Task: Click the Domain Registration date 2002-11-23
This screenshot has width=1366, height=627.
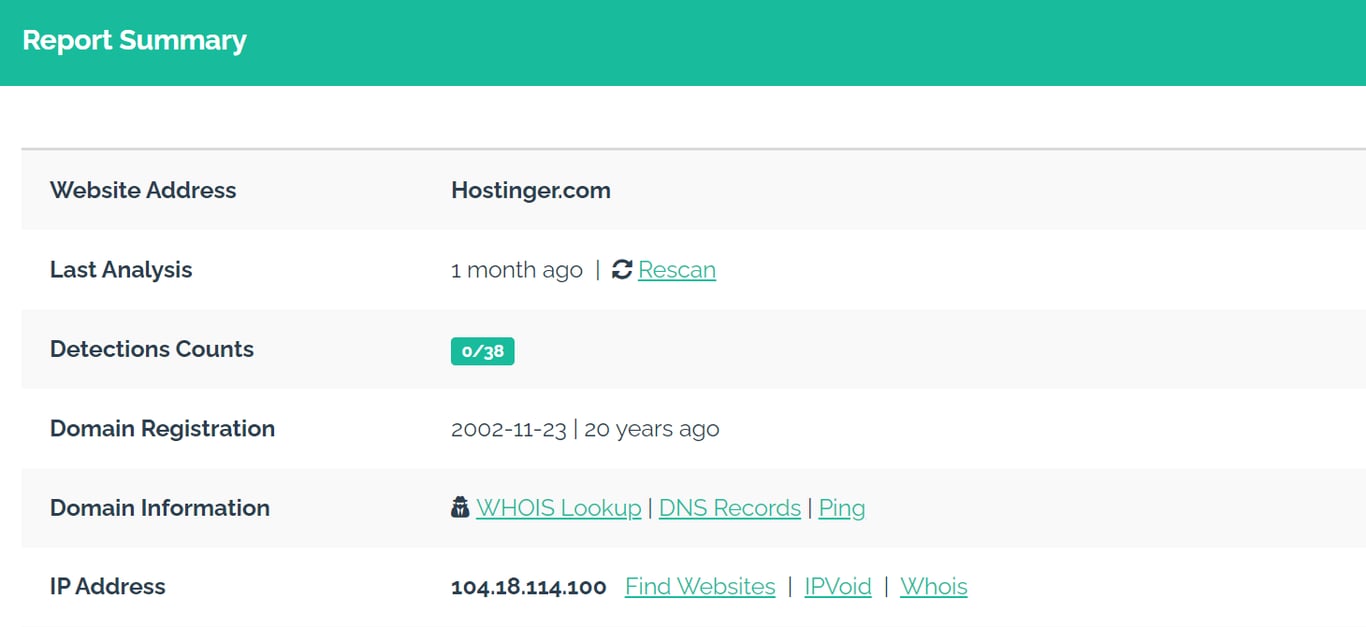Action: coord(507,428)
